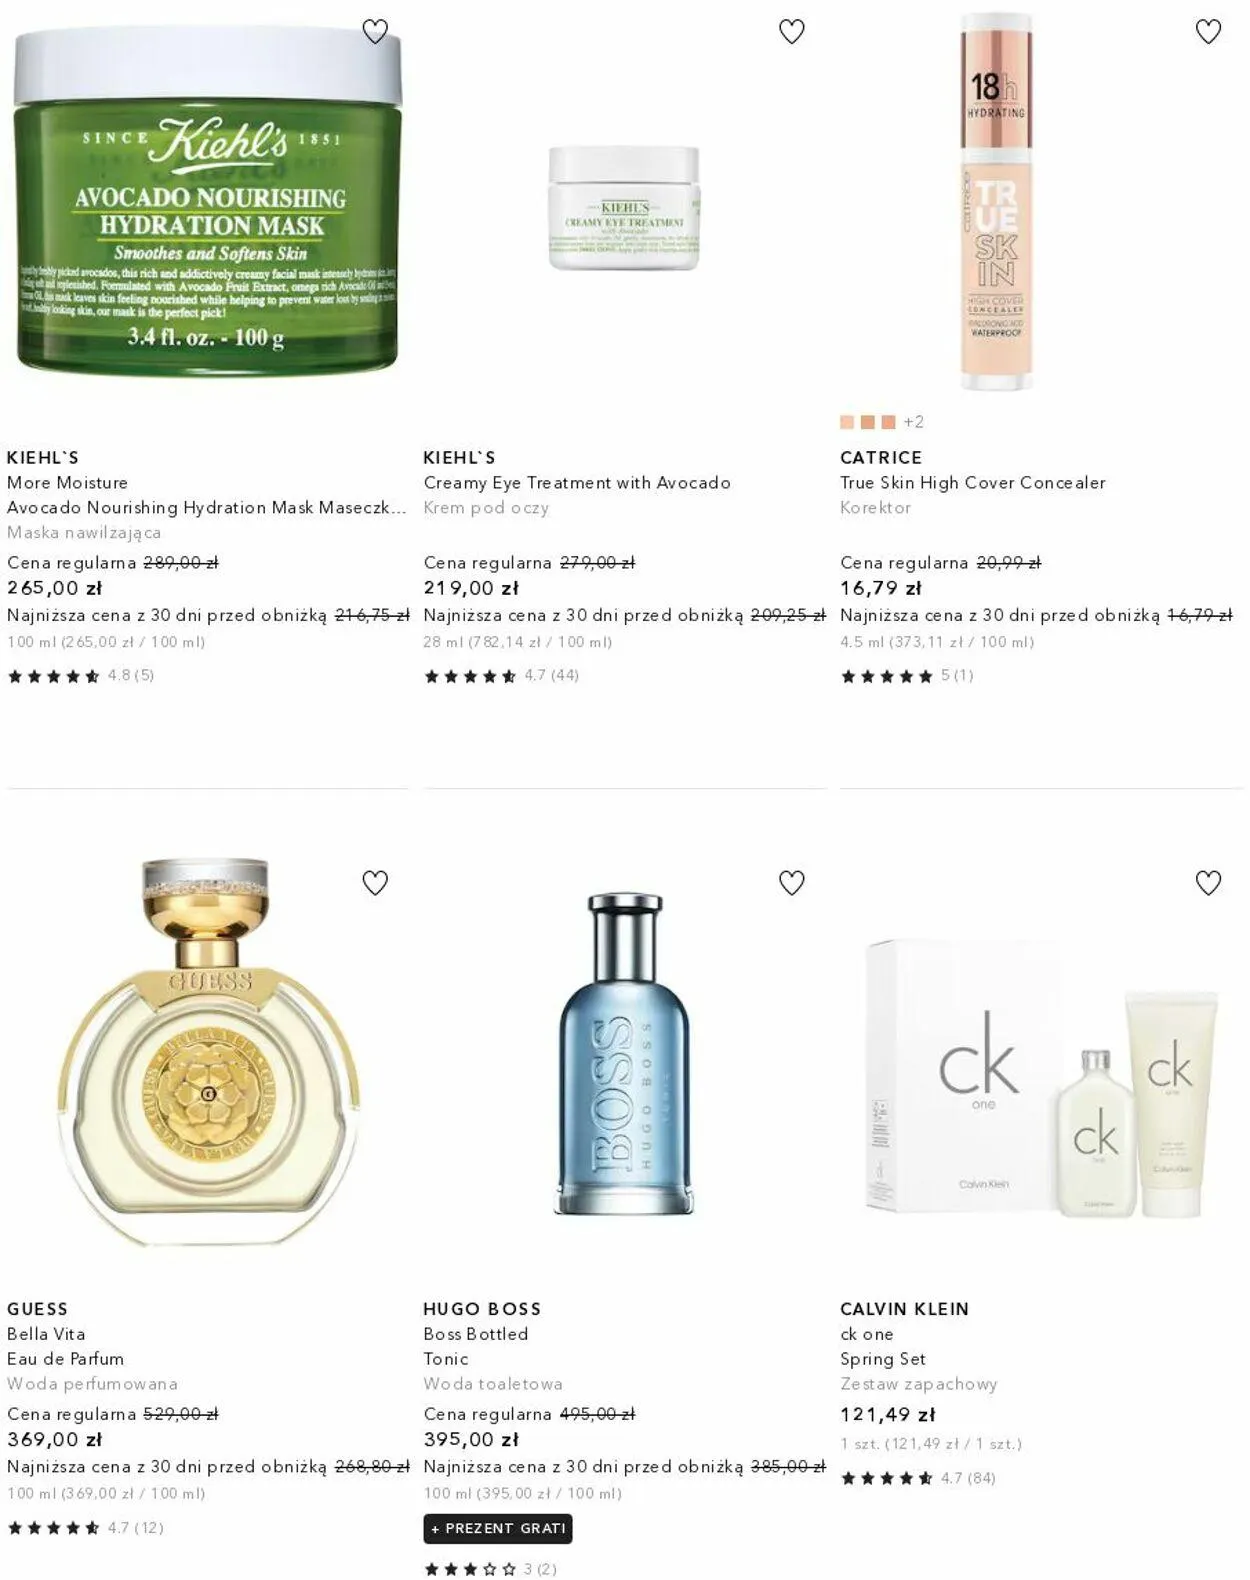Image resolution: width=1250 pixels, height=1580 pixels.
Task: Add Kiehl's Avocado Mask to wishlist
Action: (375, 32)
